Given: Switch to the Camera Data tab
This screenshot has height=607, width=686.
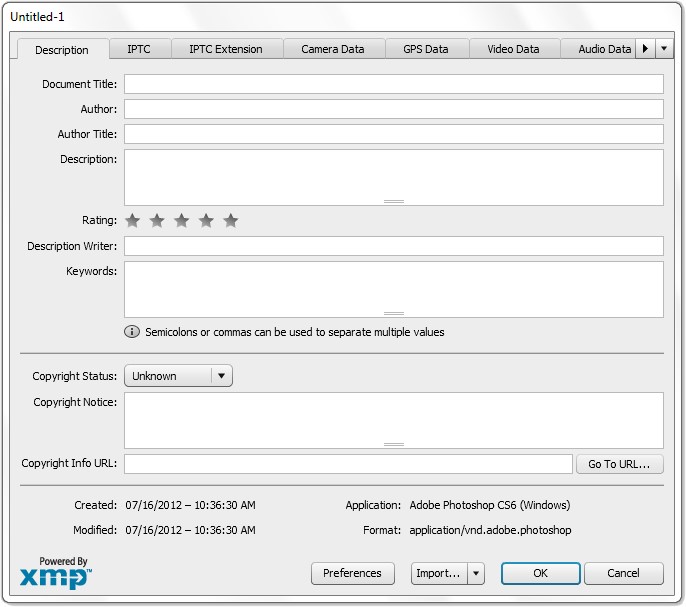Looking at the screenshot, I should coord(333,49).
